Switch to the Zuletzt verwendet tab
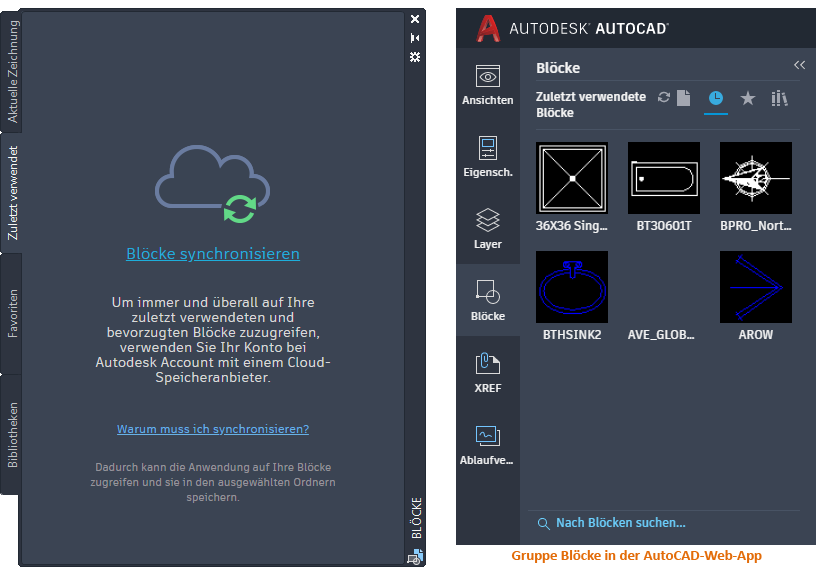This screenshot has width=816, height=567. (12, 193)
